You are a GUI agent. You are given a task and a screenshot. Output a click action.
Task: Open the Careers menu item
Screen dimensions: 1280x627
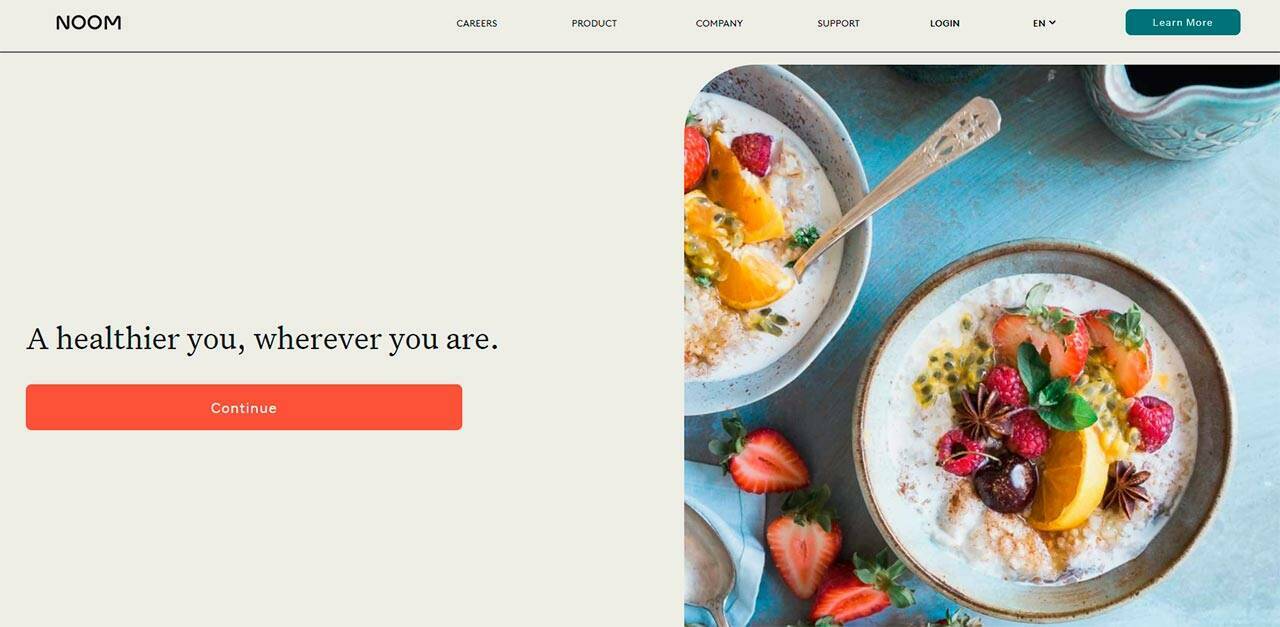pyautogui.click(x=477, y=23)
